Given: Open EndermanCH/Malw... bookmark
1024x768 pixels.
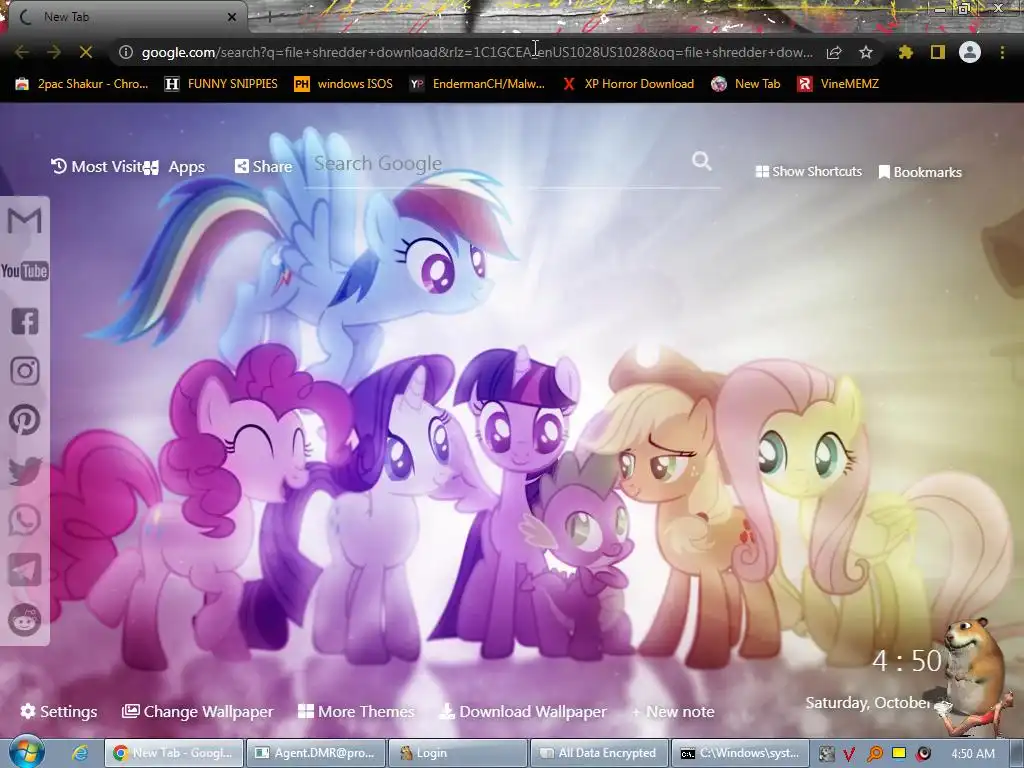Looking at the screenshot, I should tap(477, 84).
